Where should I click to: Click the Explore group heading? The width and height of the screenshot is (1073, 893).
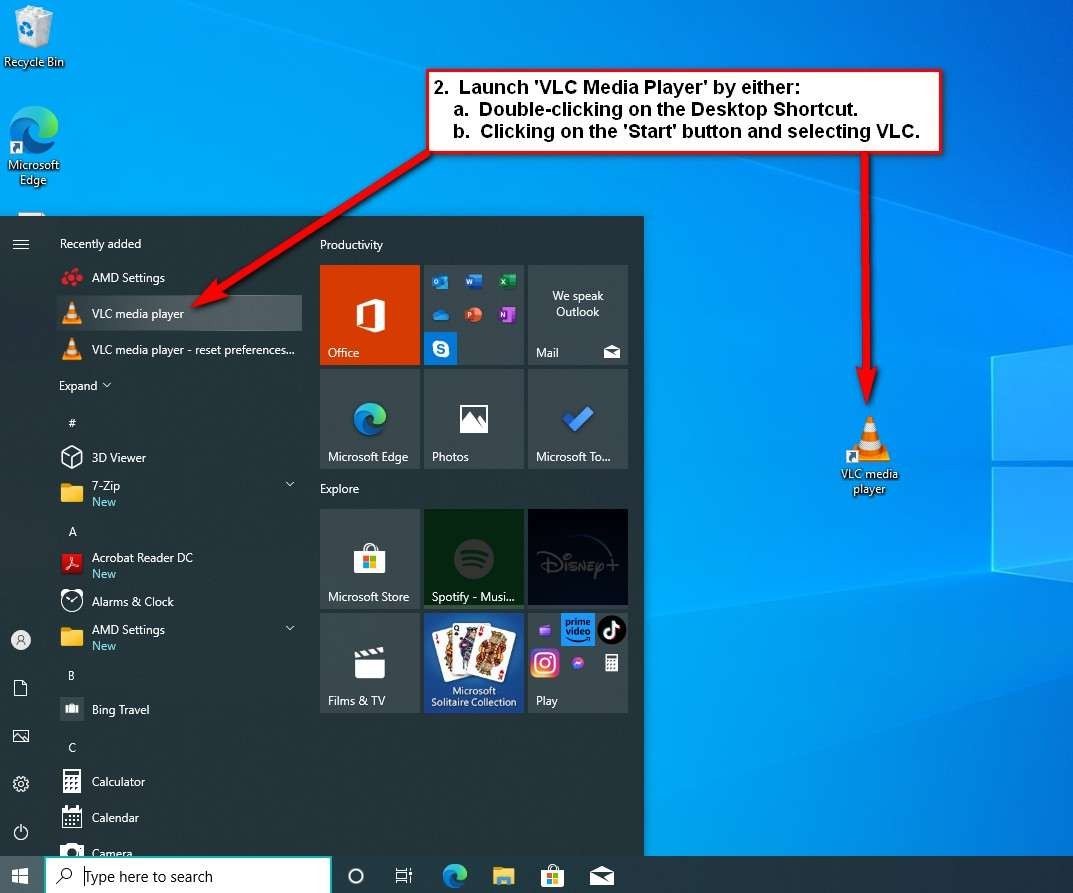(x=339, y=489)
